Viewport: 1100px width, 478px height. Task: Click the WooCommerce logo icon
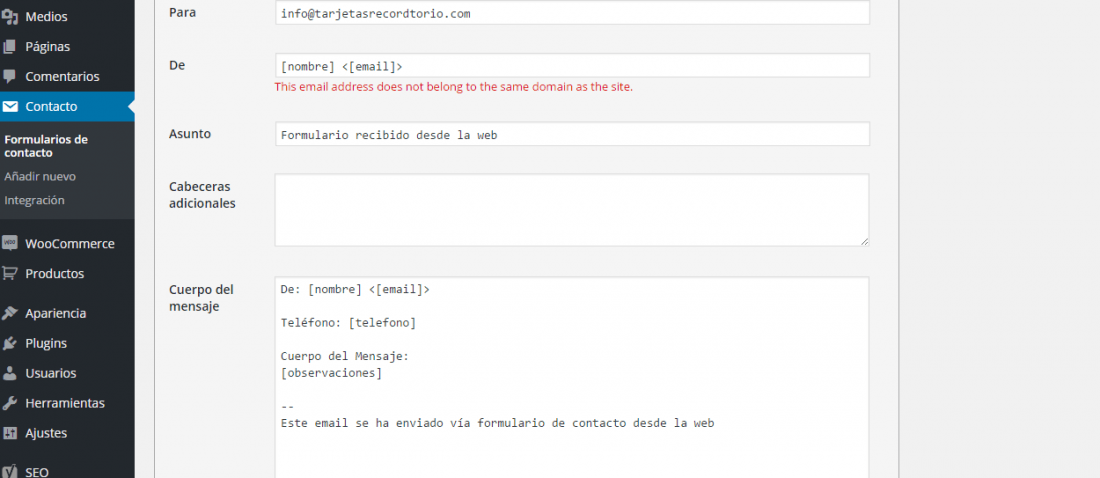[10, 244]
